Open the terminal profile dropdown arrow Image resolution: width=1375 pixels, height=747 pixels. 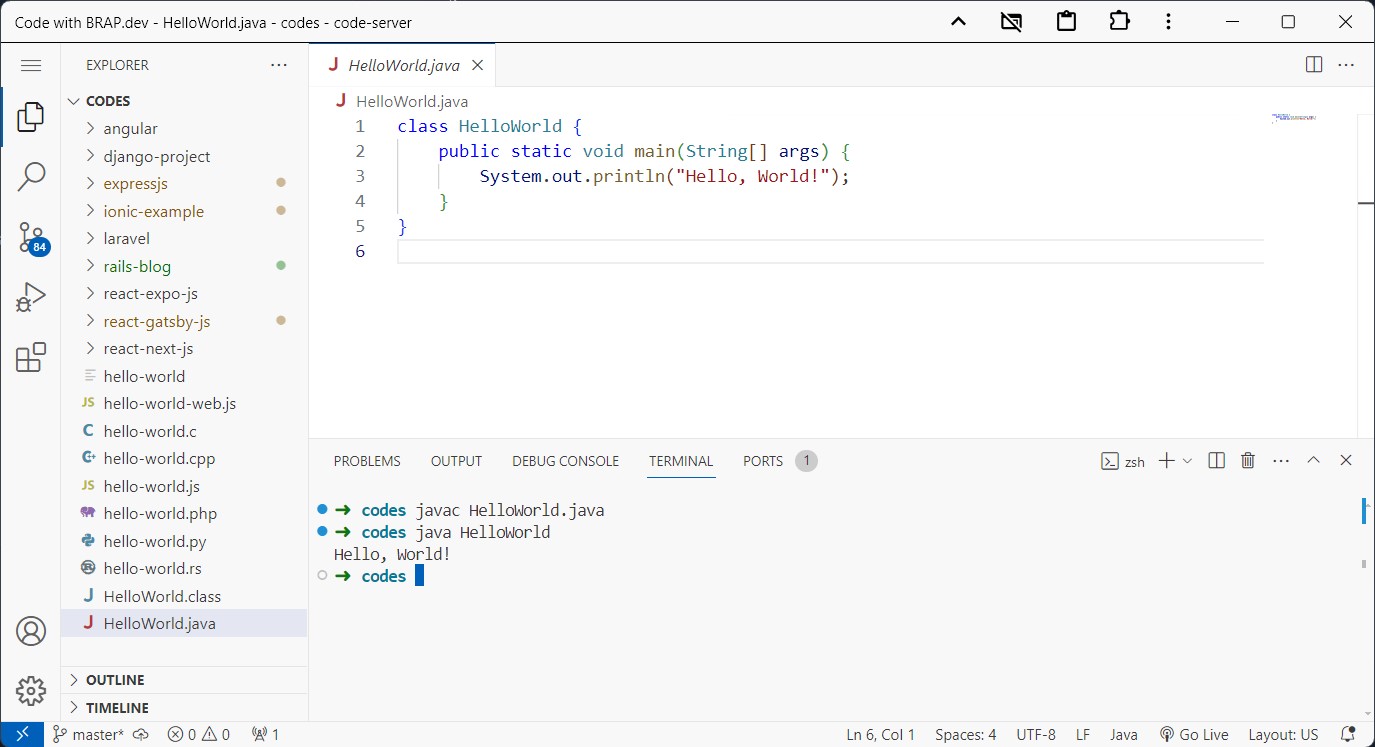(x=1189, y=460)
